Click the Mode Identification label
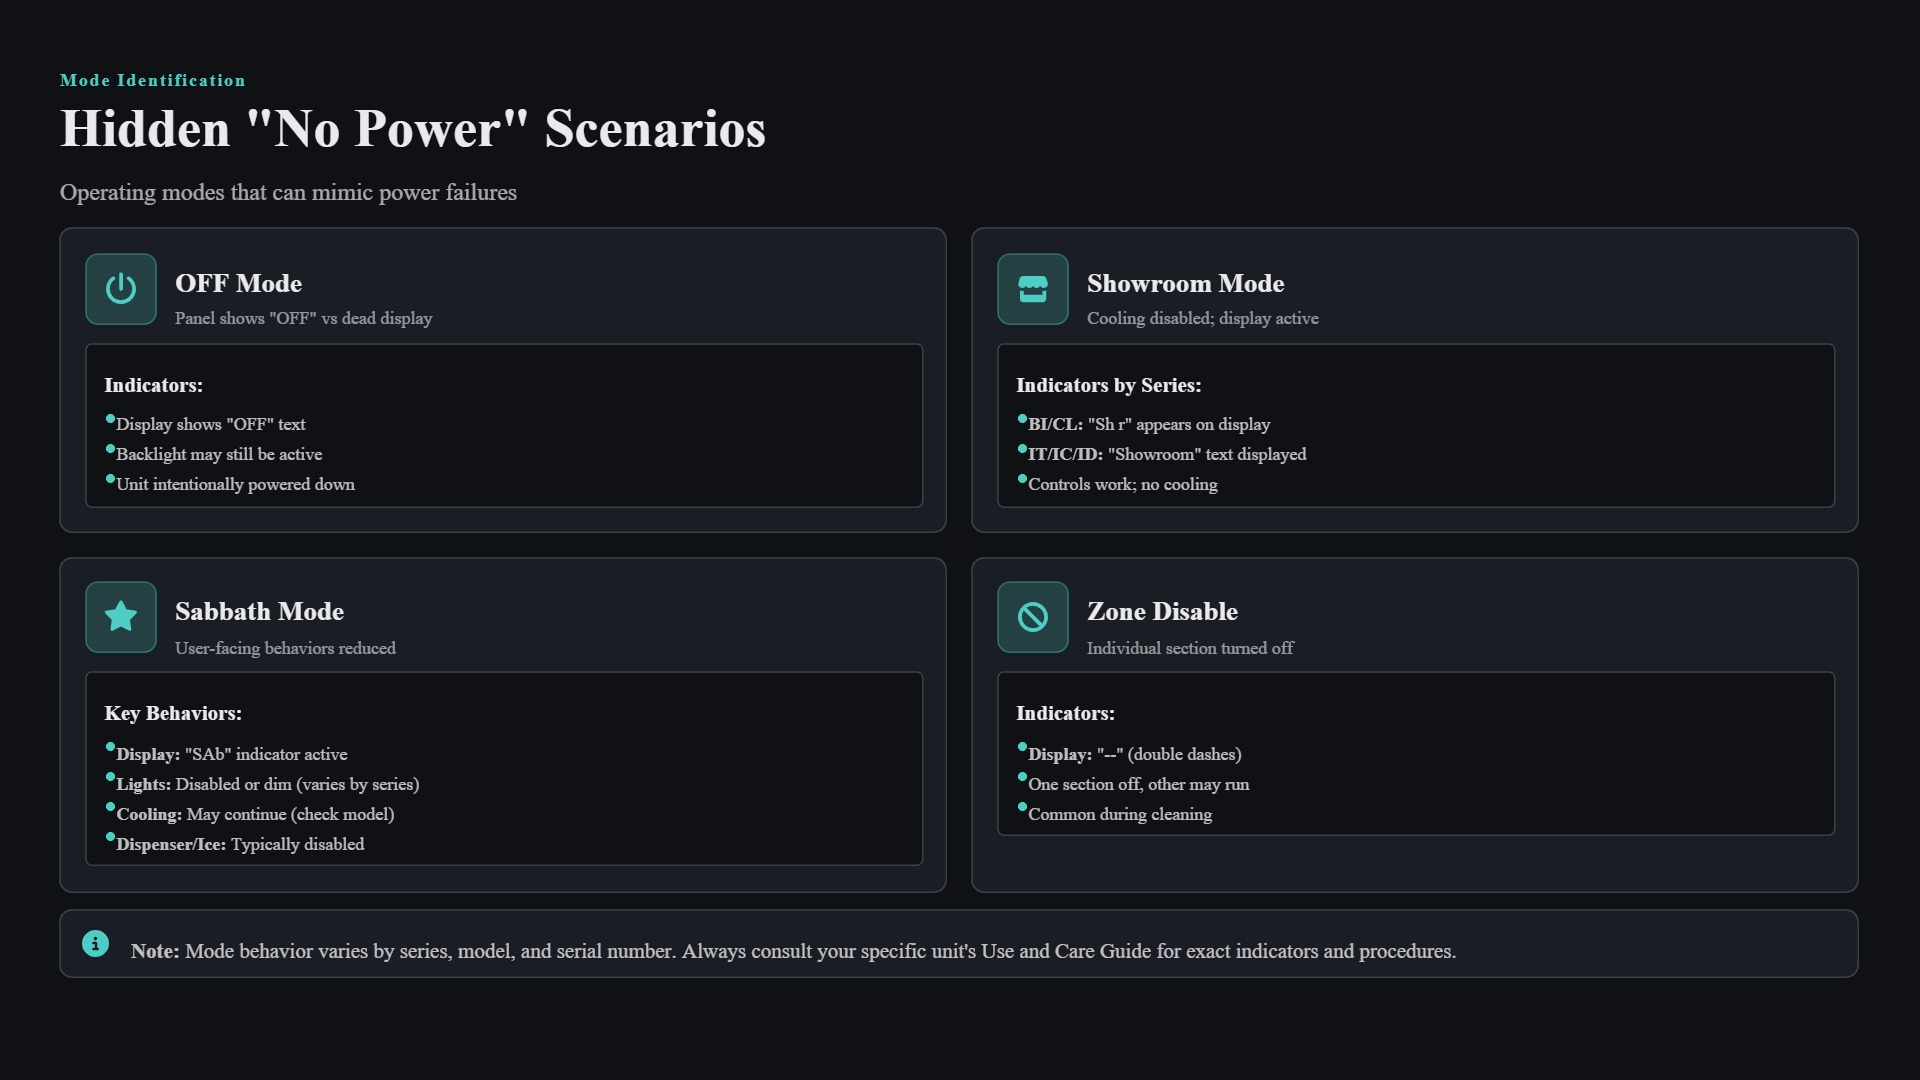 [153, 80]
